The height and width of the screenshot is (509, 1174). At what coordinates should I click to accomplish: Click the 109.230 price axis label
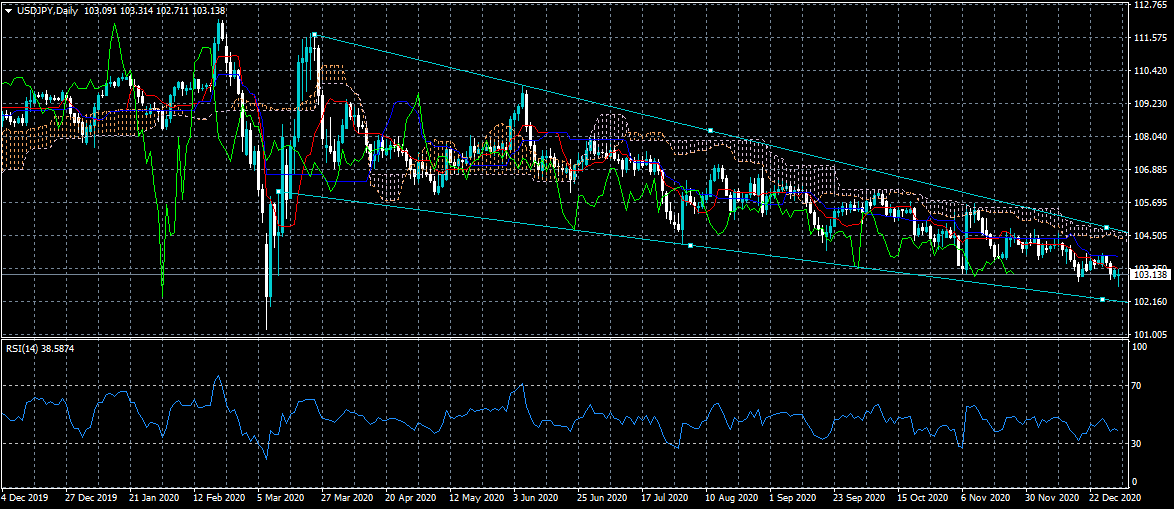click(1151, 103)
